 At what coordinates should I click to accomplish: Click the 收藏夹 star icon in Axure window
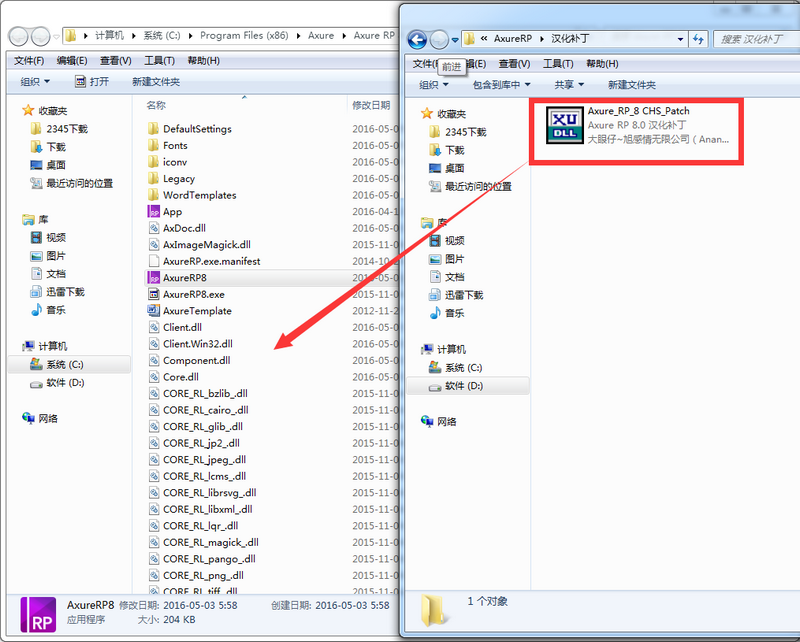tap(28, 110)
